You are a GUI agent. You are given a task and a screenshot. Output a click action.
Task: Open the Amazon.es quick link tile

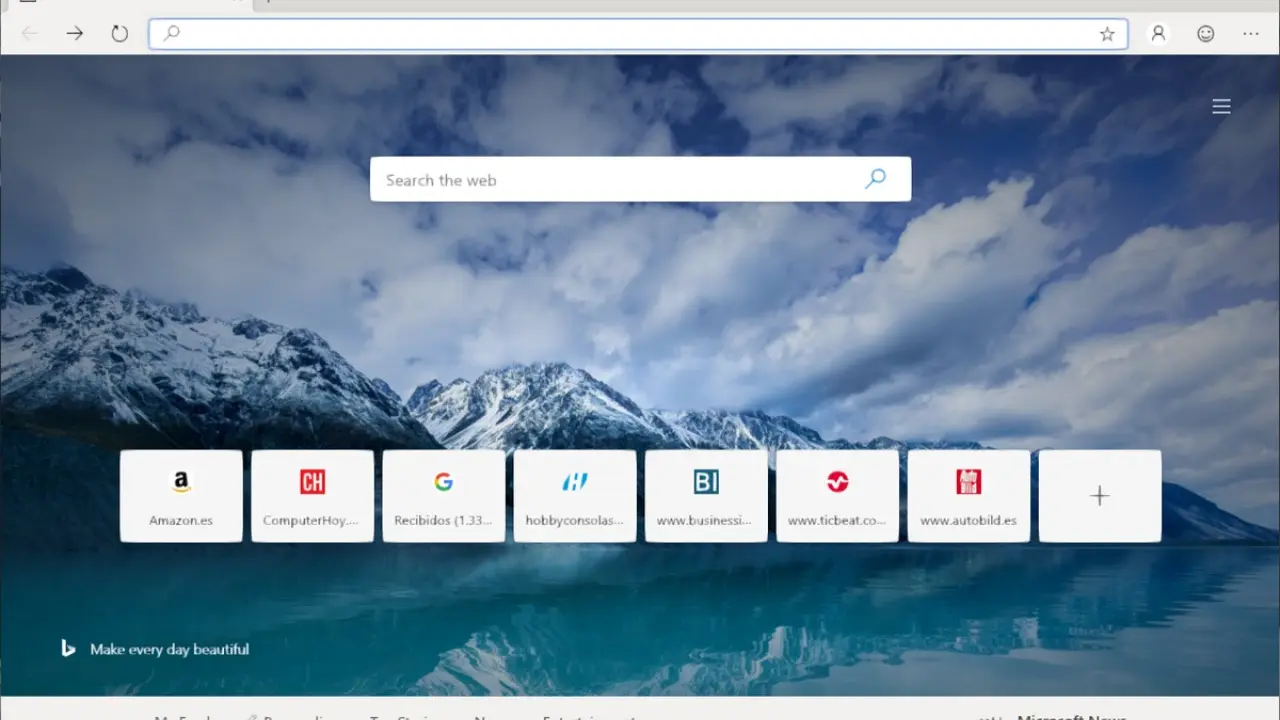pos(181,496)
